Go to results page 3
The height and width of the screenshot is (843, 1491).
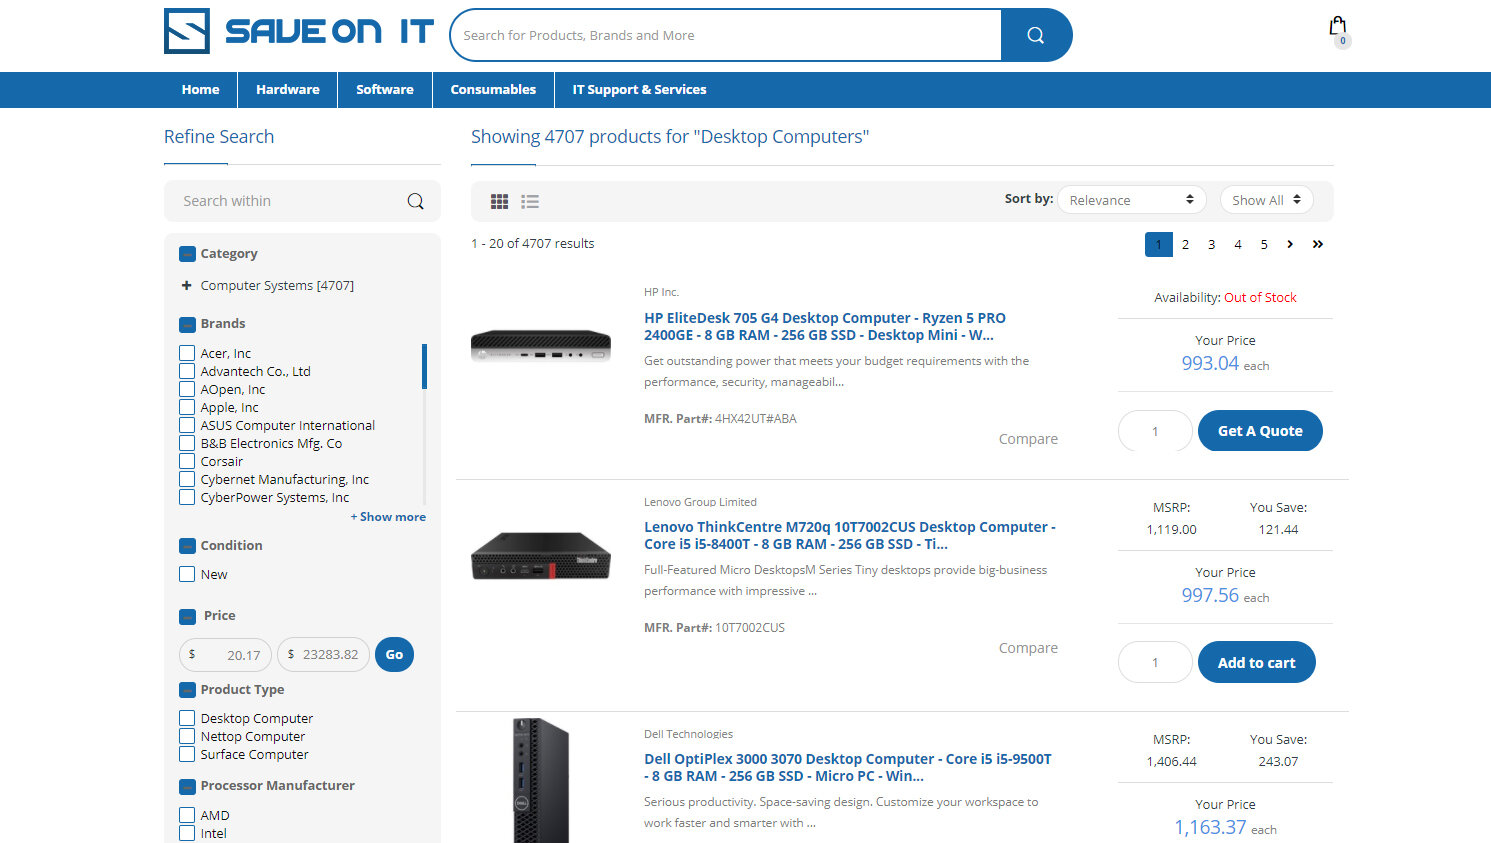(x=1211, y=244)
